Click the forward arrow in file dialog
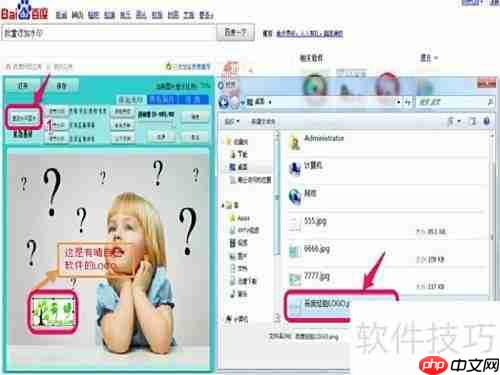500x375 pixels. [x=235, y=102]
